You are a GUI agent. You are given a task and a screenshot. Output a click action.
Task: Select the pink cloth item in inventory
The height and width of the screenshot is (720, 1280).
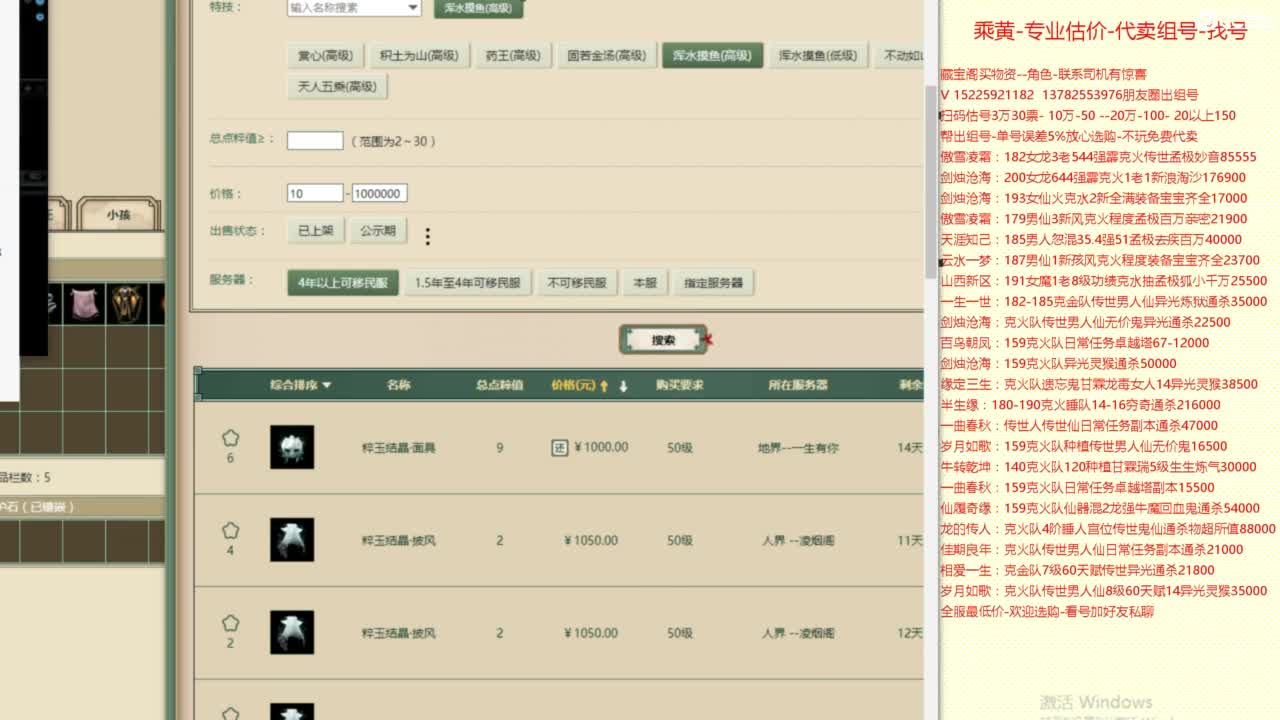tap(84, 303)
